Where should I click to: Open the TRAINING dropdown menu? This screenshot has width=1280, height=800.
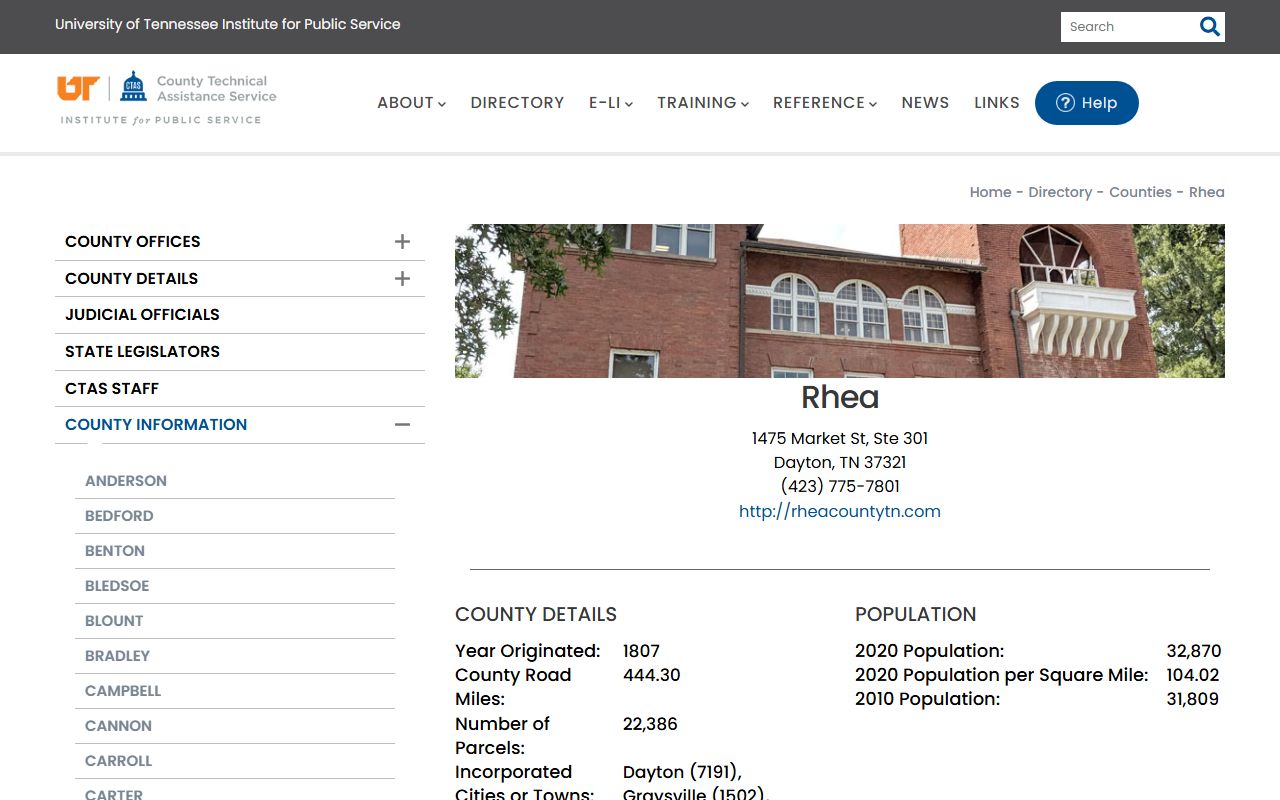click(702, 103)
